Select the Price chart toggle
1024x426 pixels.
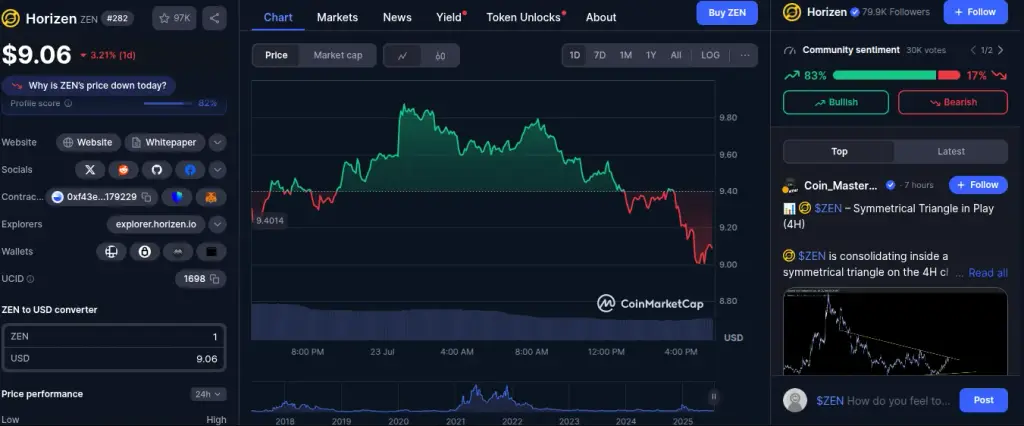click(276, 56)
